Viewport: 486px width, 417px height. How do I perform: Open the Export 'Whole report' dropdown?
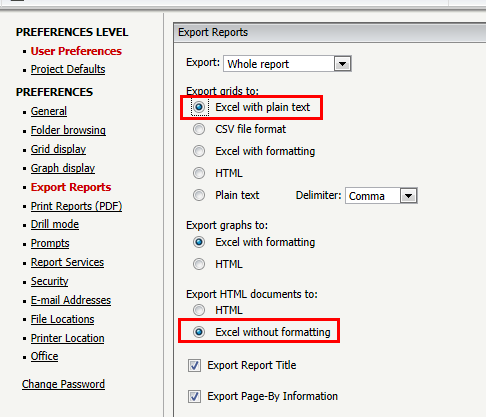(287, 64)
